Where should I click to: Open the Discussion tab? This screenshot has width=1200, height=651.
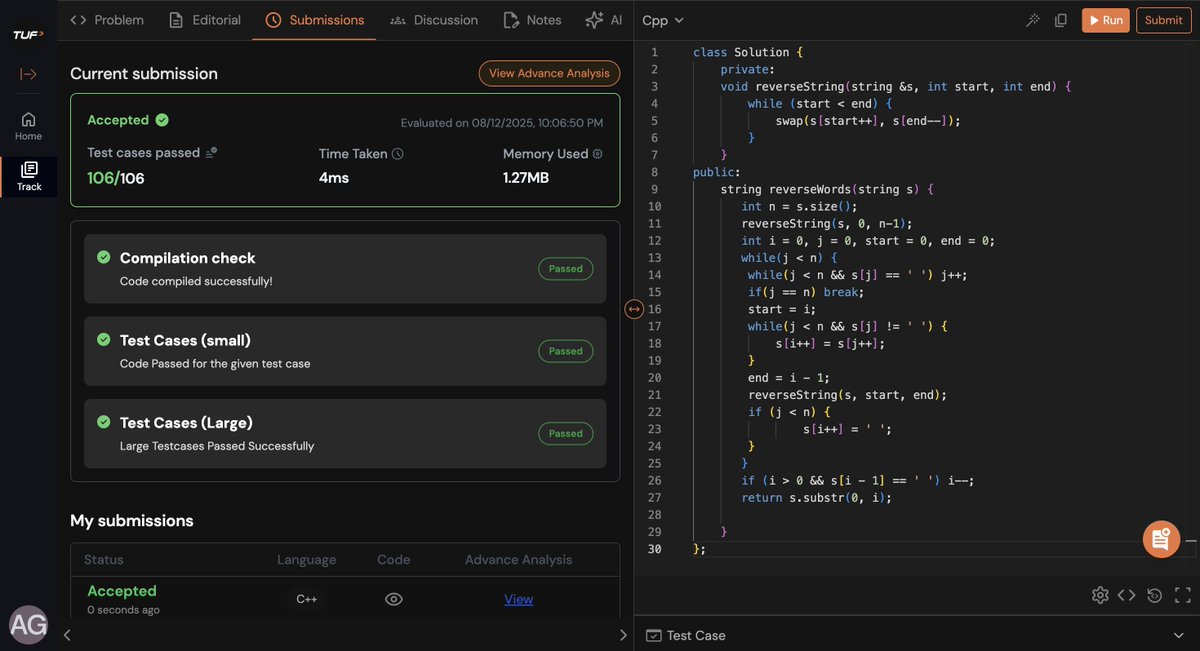[x=434, y=19]
